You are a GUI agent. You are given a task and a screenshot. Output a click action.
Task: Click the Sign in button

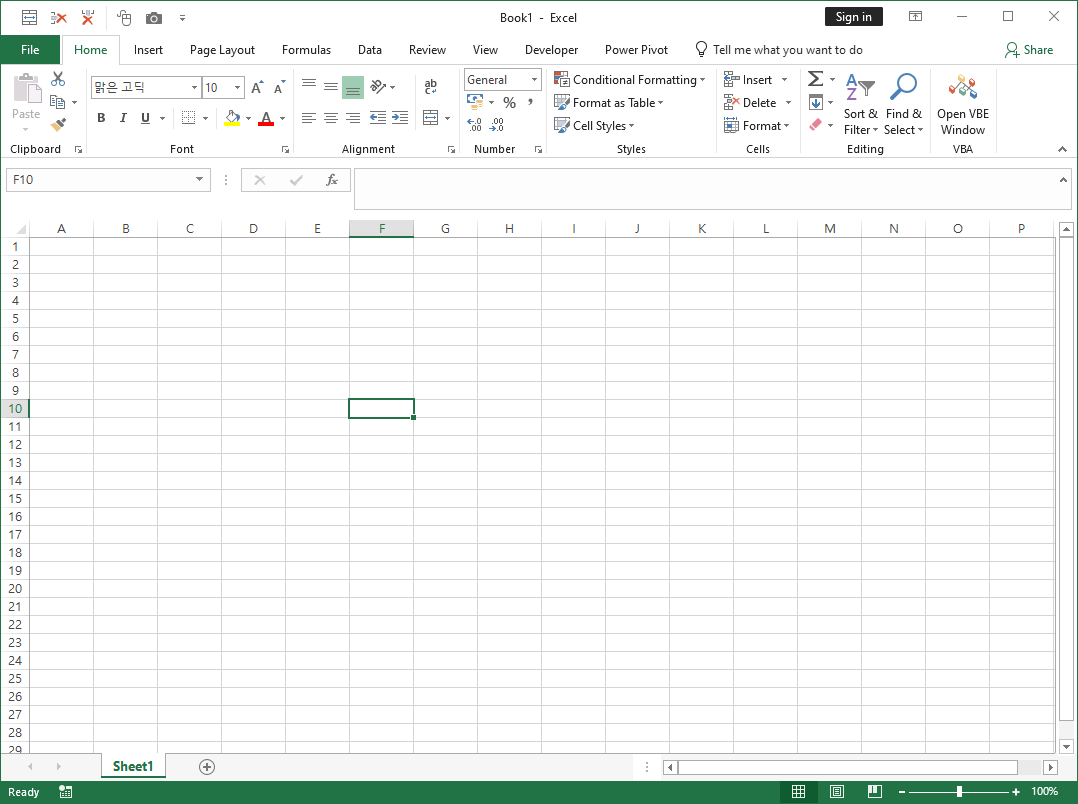[x=853, y=17]
